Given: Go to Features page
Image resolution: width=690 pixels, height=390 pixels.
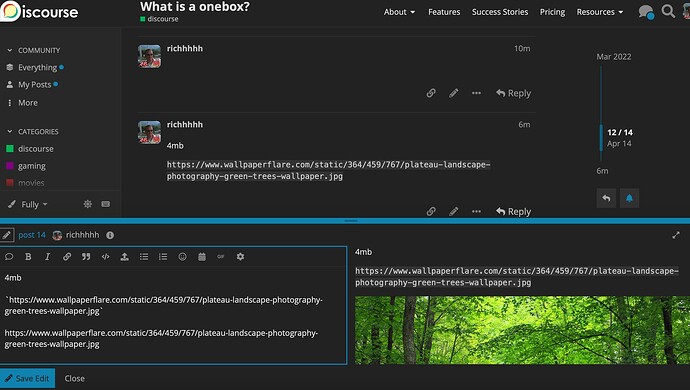Looking at the screenshot, I should pos(444,12).
